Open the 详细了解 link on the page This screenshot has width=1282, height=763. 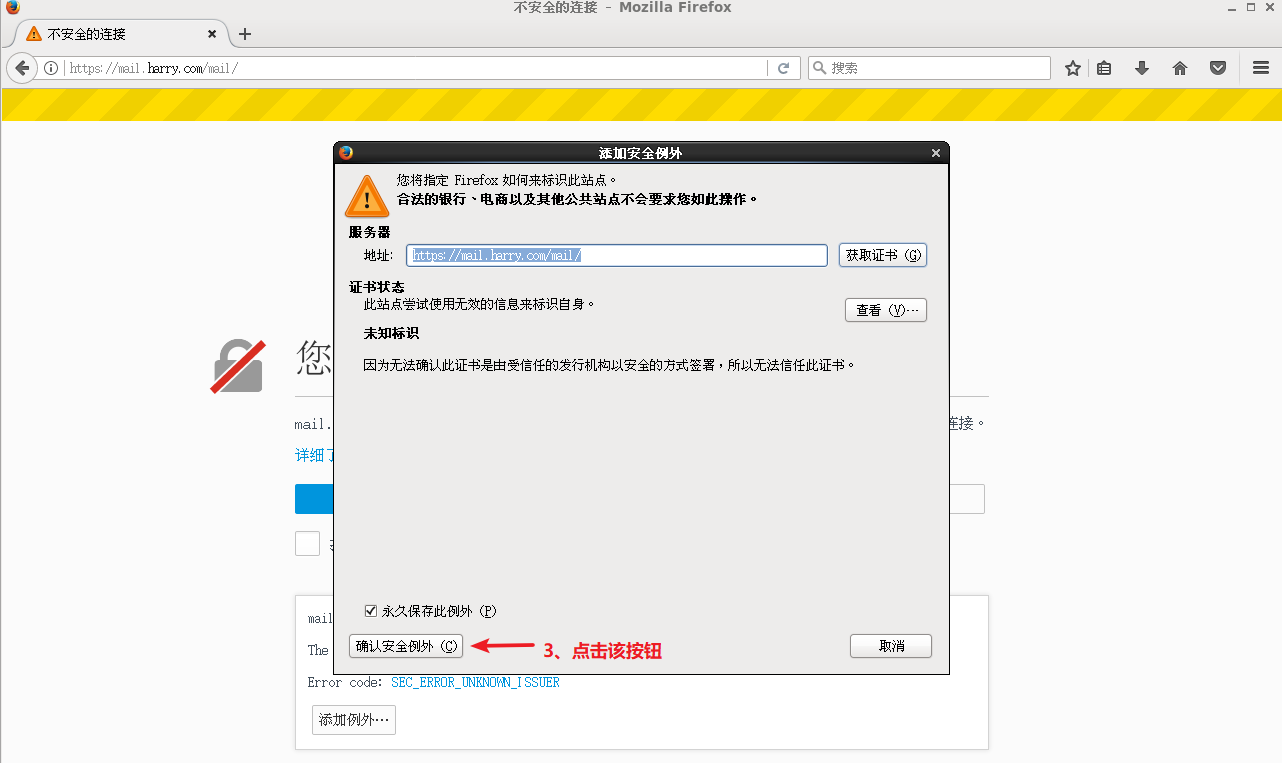(313, 455)
